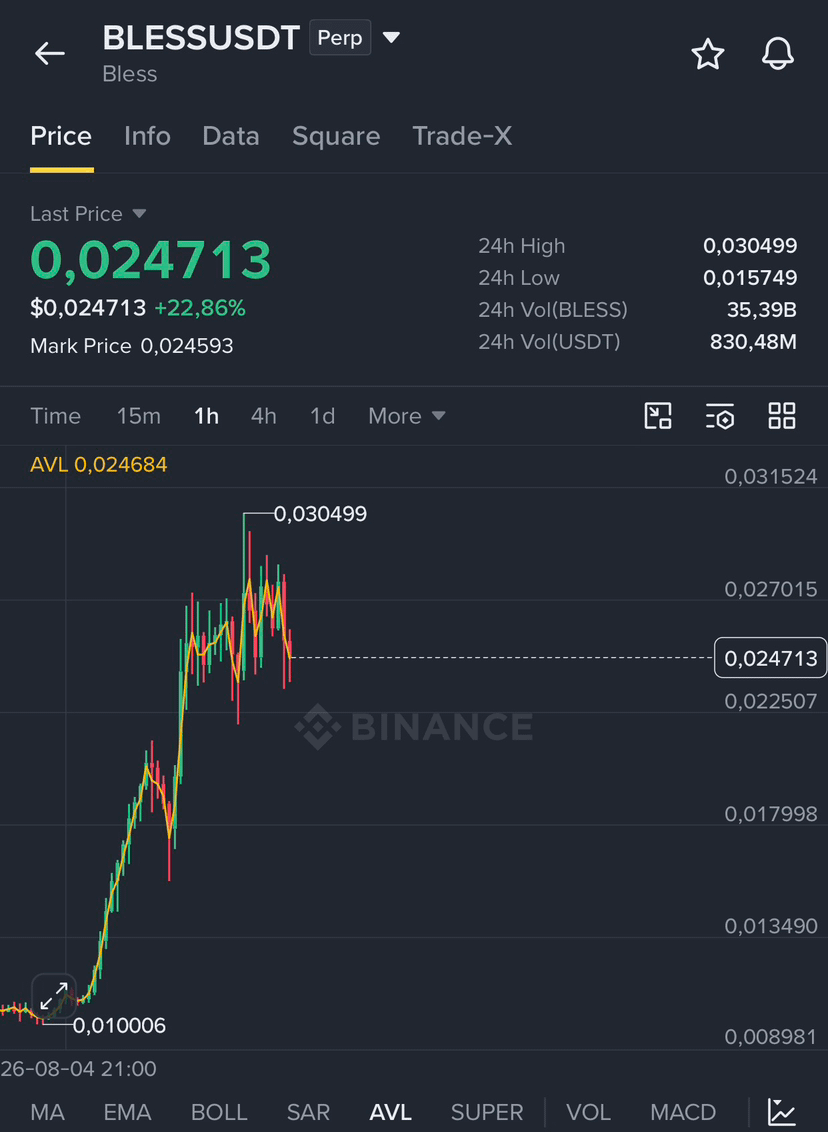Switch to the Price tab
The height and width of the screenshot is (1132, 828).
[61, 136]
